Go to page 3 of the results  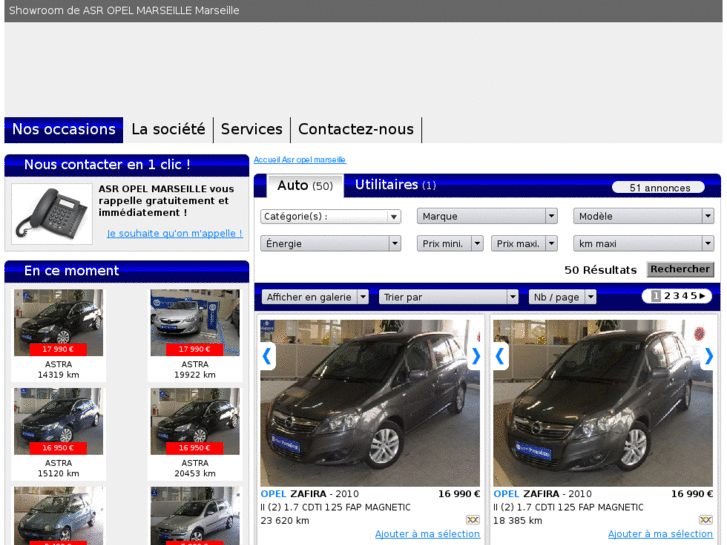pyautogui.click(x=675, y=296)
